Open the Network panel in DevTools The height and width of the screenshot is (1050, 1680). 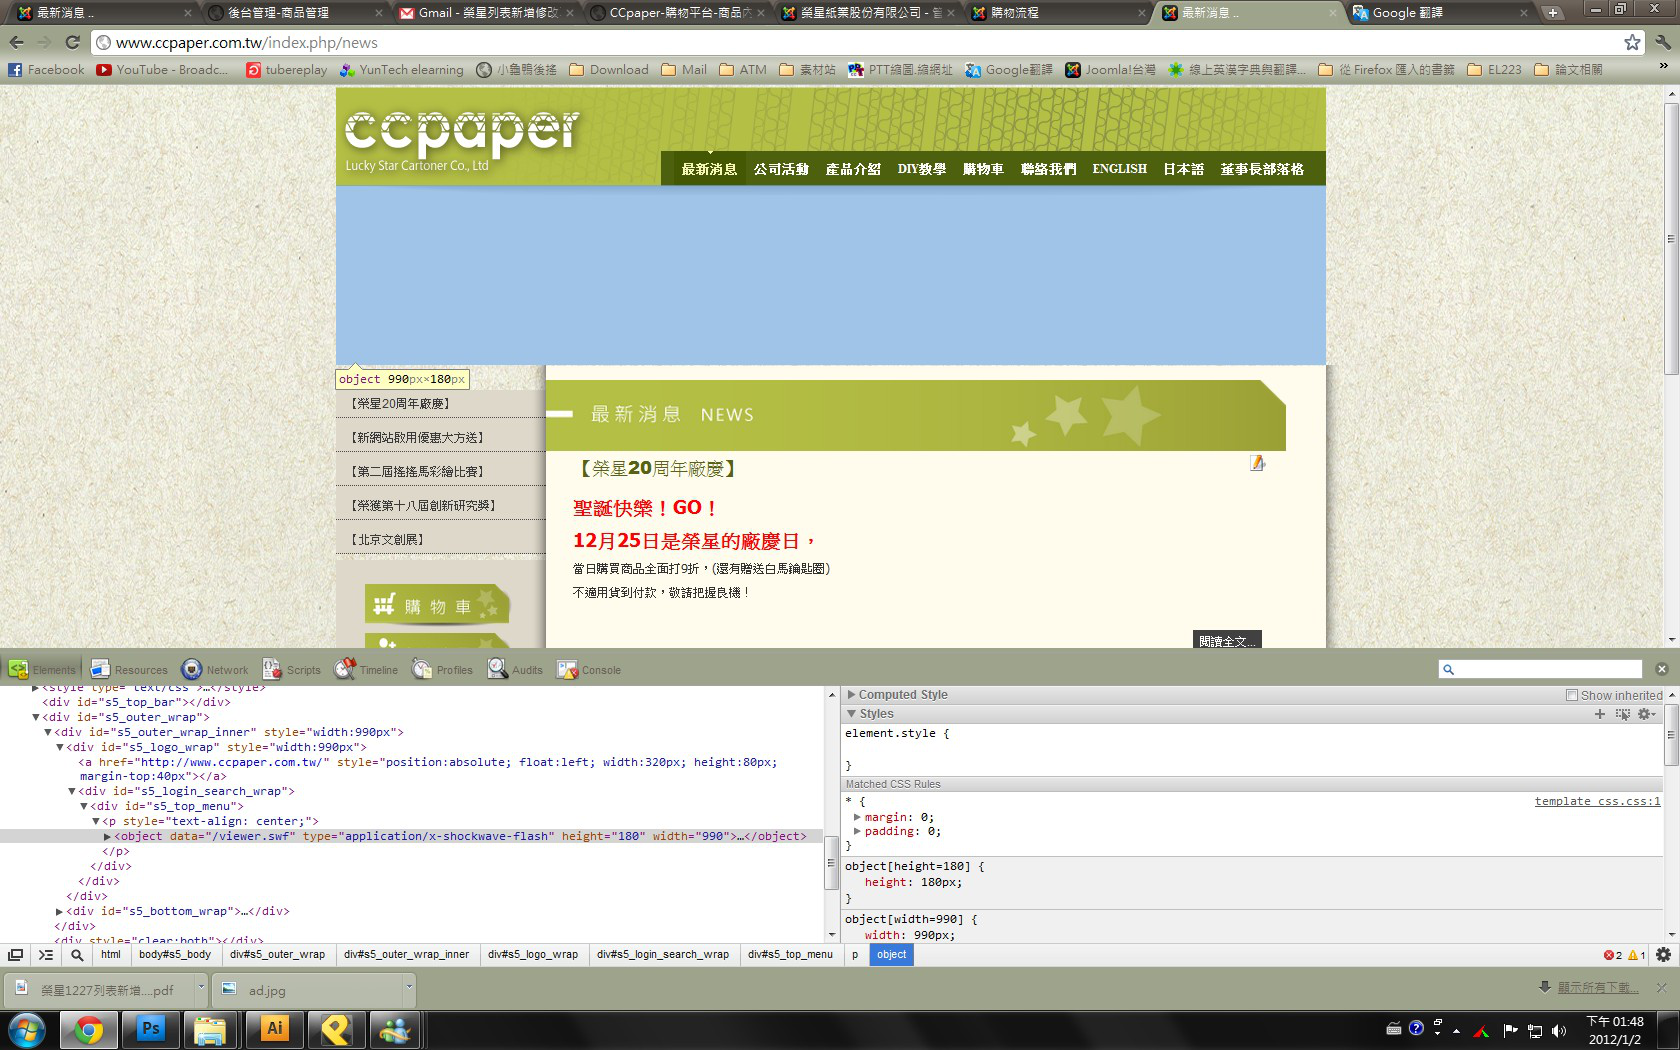click(x=215, y=670)
